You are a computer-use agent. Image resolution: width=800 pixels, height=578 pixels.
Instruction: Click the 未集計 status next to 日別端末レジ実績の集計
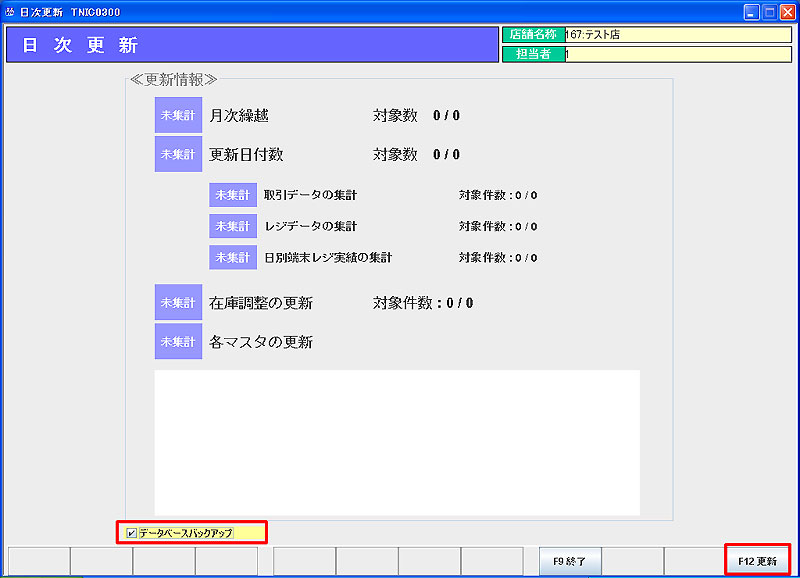pos(233,257)
